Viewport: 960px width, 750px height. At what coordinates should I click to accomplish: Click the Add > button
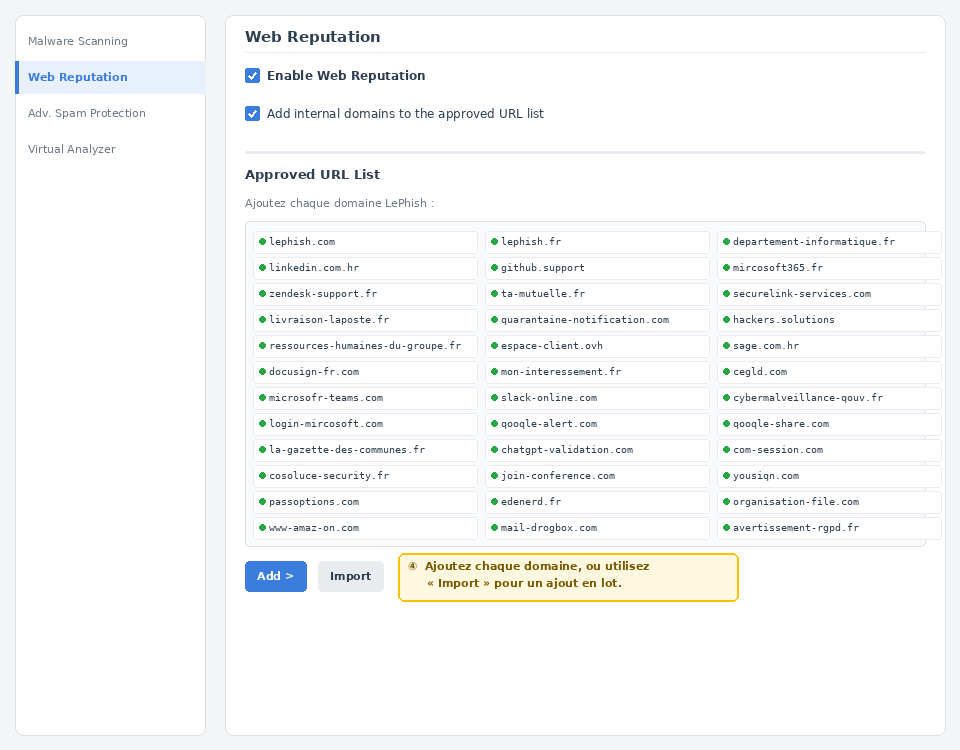(275, 576)
